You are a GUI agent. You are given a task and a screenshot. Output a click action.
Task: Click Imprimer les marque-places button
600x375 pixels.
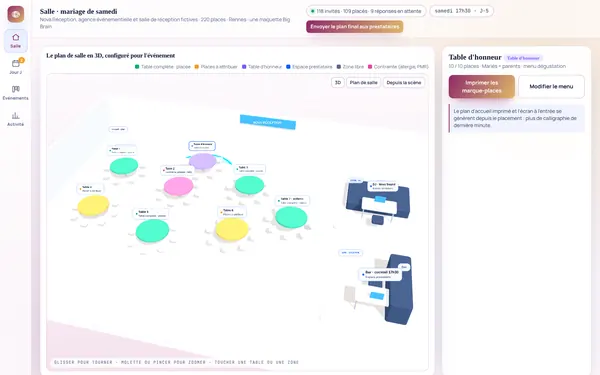click(x=481, y=86)
